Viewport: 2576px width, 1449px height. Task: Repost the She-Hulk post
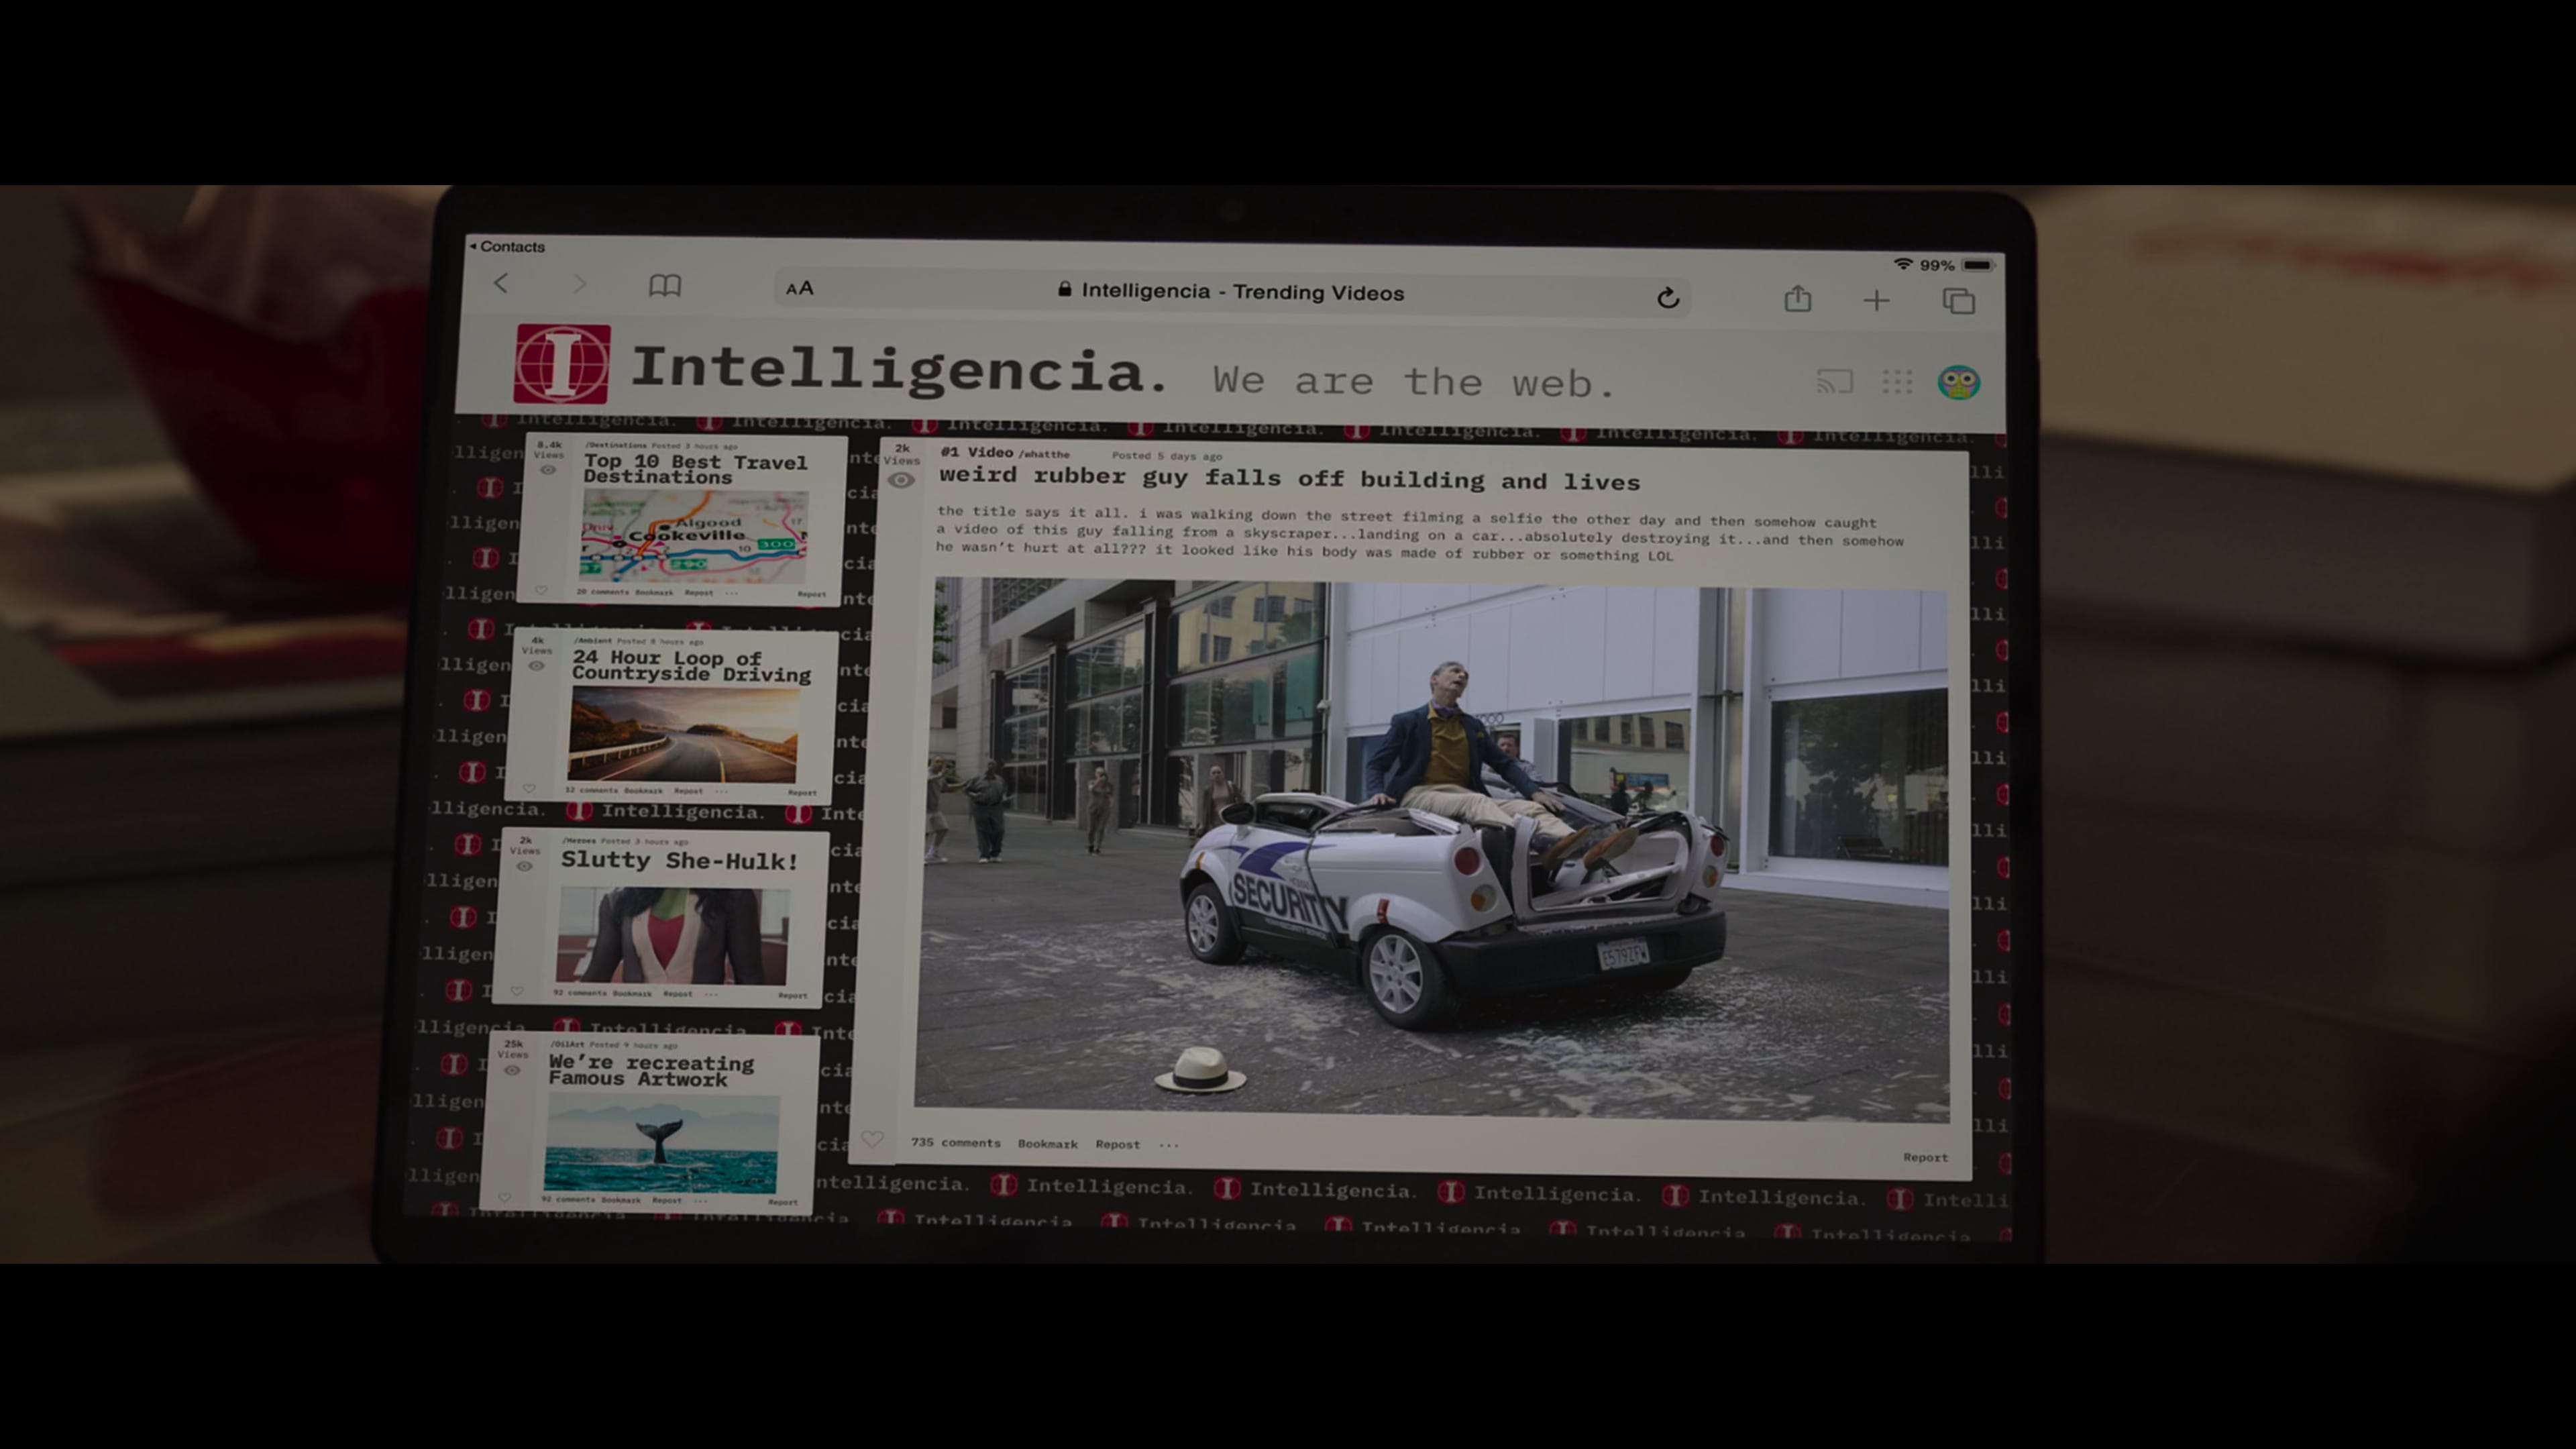(677, 994)
